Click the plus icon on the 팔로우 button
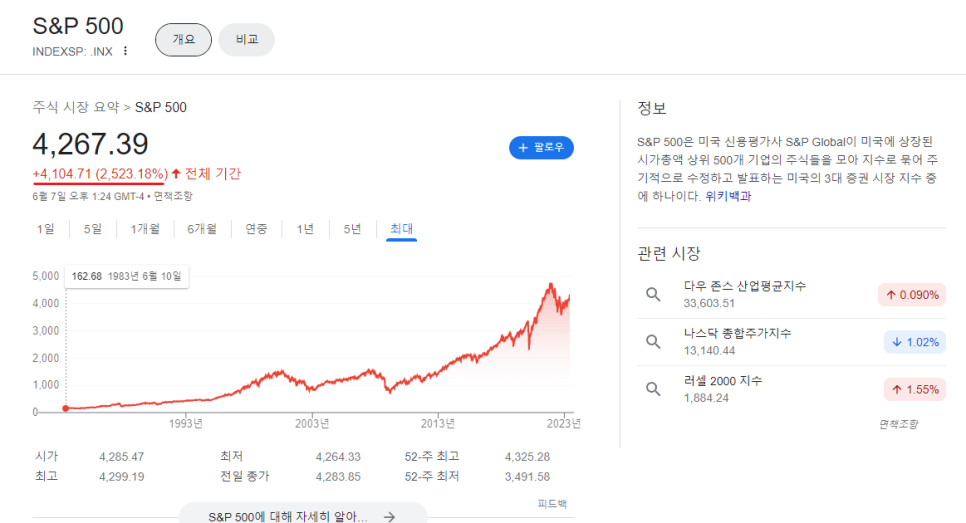The height and width of the screenshot is (523, 966). [x=523, y=148]
